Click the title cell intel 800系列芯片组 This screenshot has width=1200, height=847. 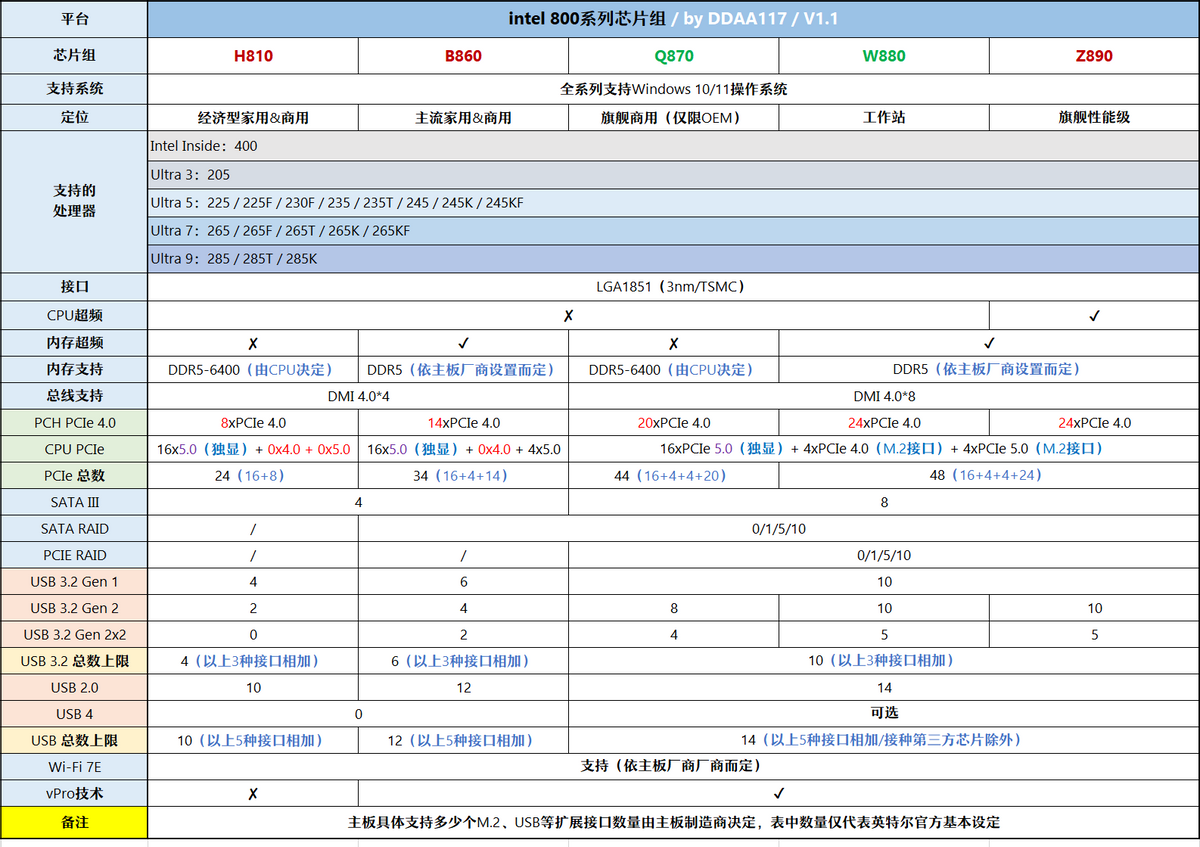point(674,19)
